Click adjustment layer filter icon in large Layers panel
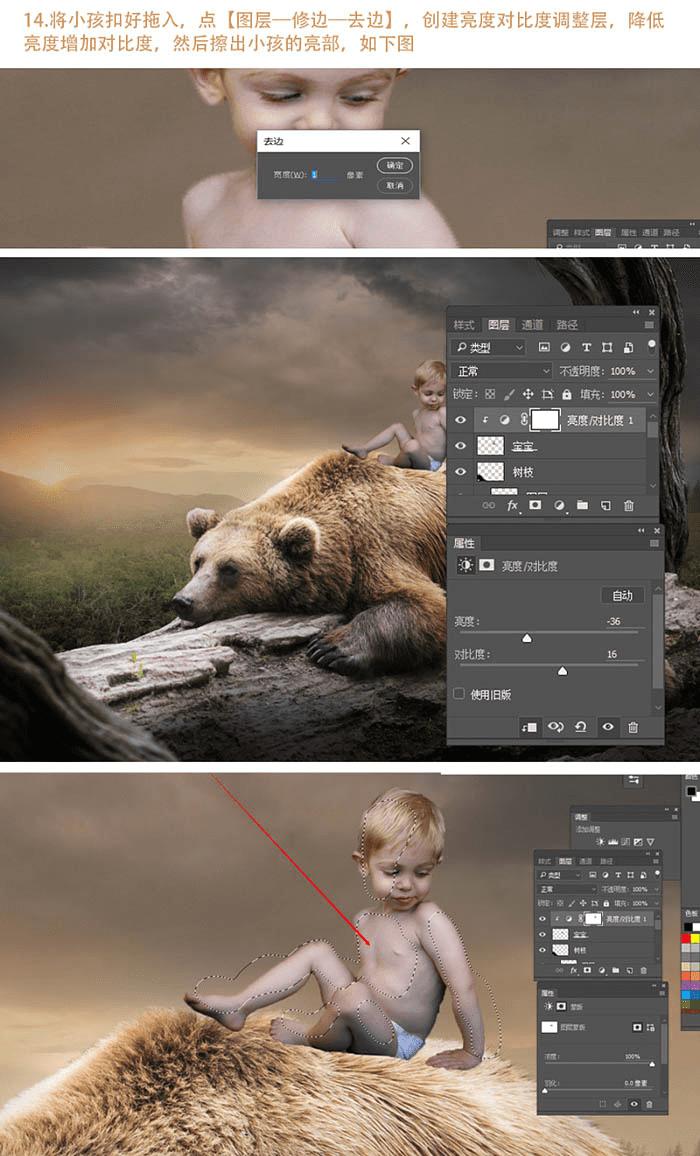700x1156 pixels. click(565, 347)
